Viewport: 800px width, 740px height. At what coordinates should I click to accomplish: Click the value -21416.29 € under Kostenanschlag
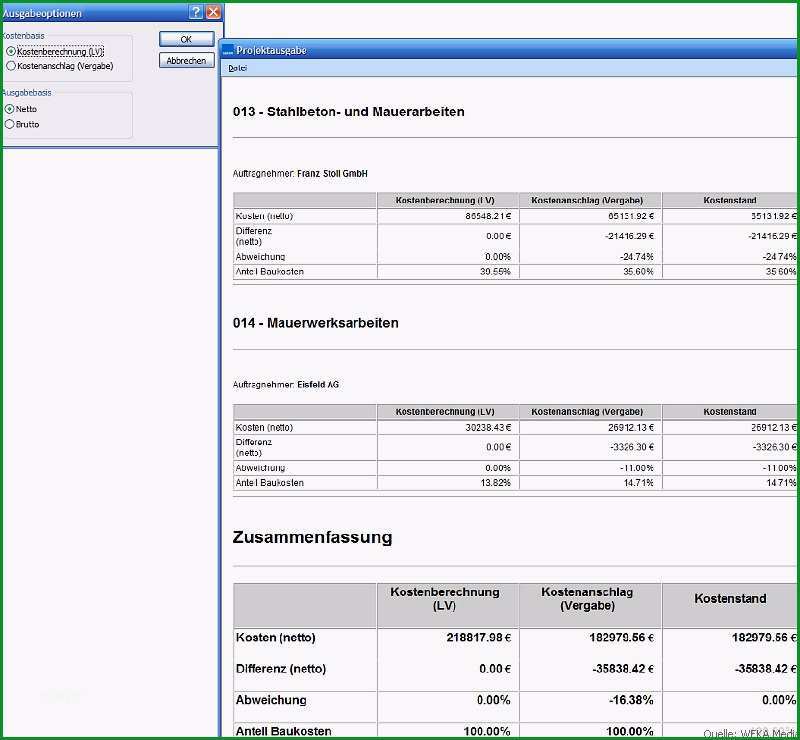[629, 236]
